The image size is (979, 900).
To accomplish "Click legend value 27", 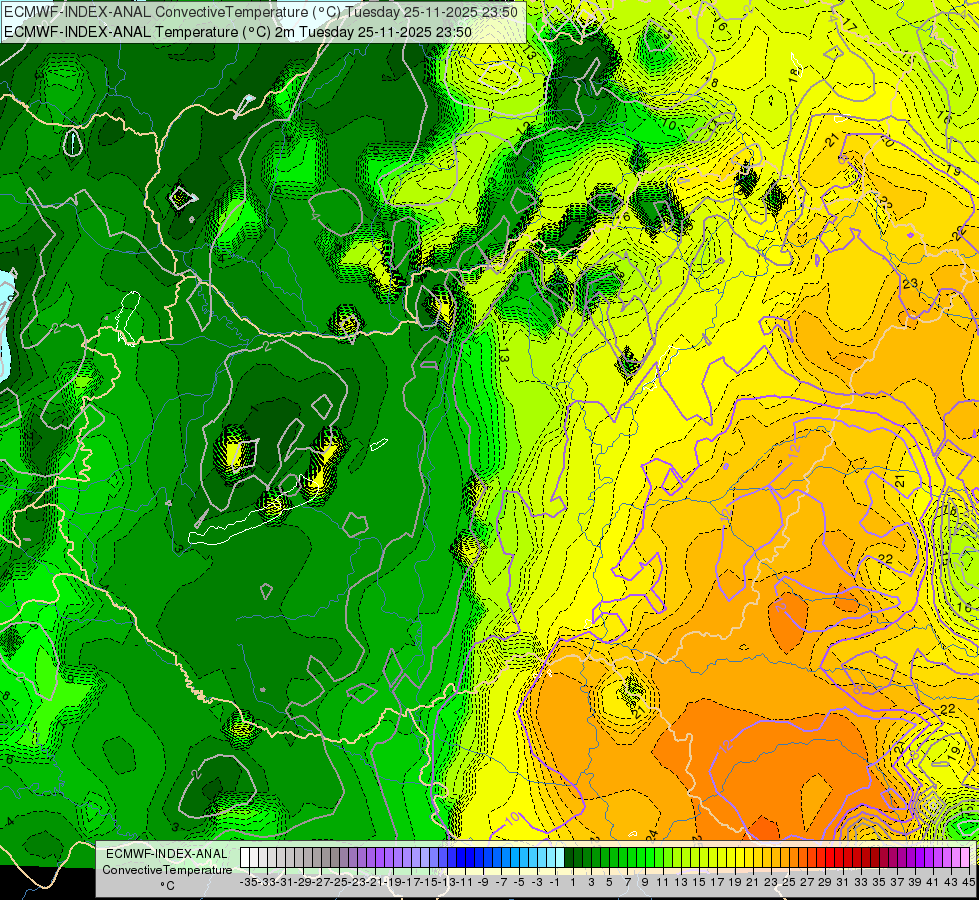I will (807, 883).
